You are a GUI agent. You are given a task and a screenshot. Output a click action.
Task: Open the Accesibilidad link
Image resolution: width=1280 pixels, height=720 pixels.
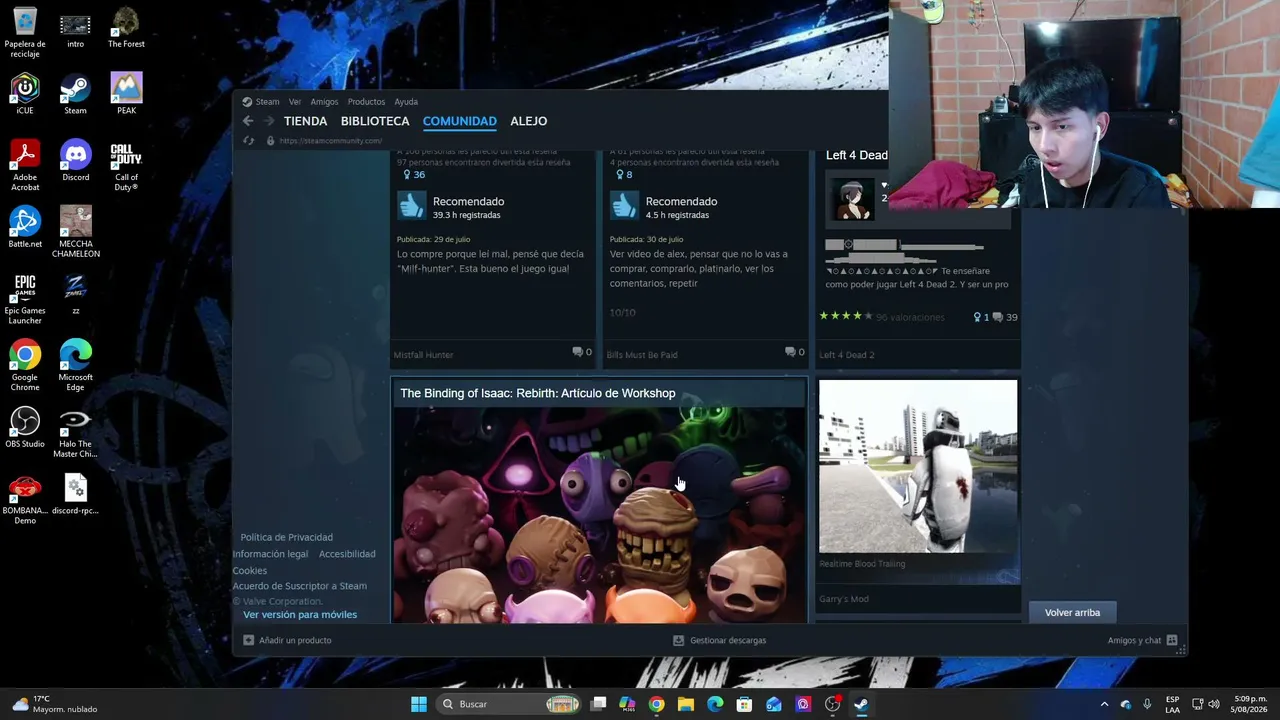(347, 554)
